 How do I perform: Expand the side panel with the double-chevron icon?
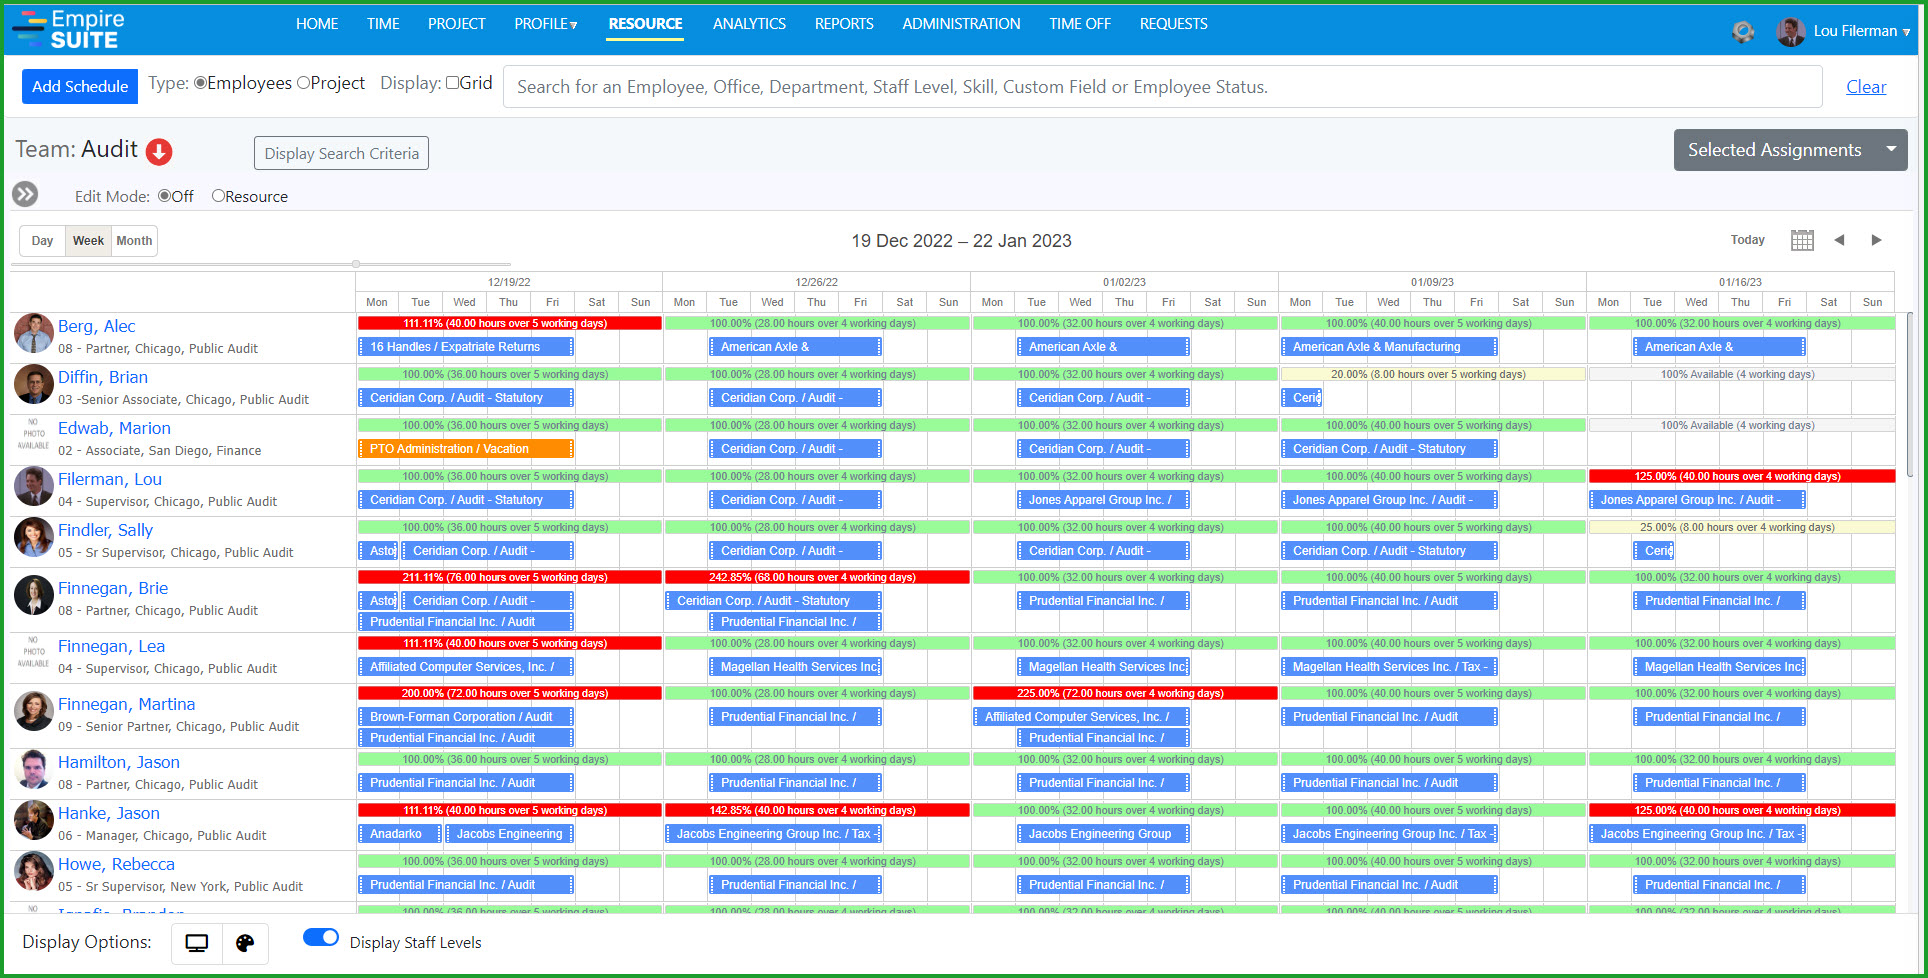coord(25,194)
